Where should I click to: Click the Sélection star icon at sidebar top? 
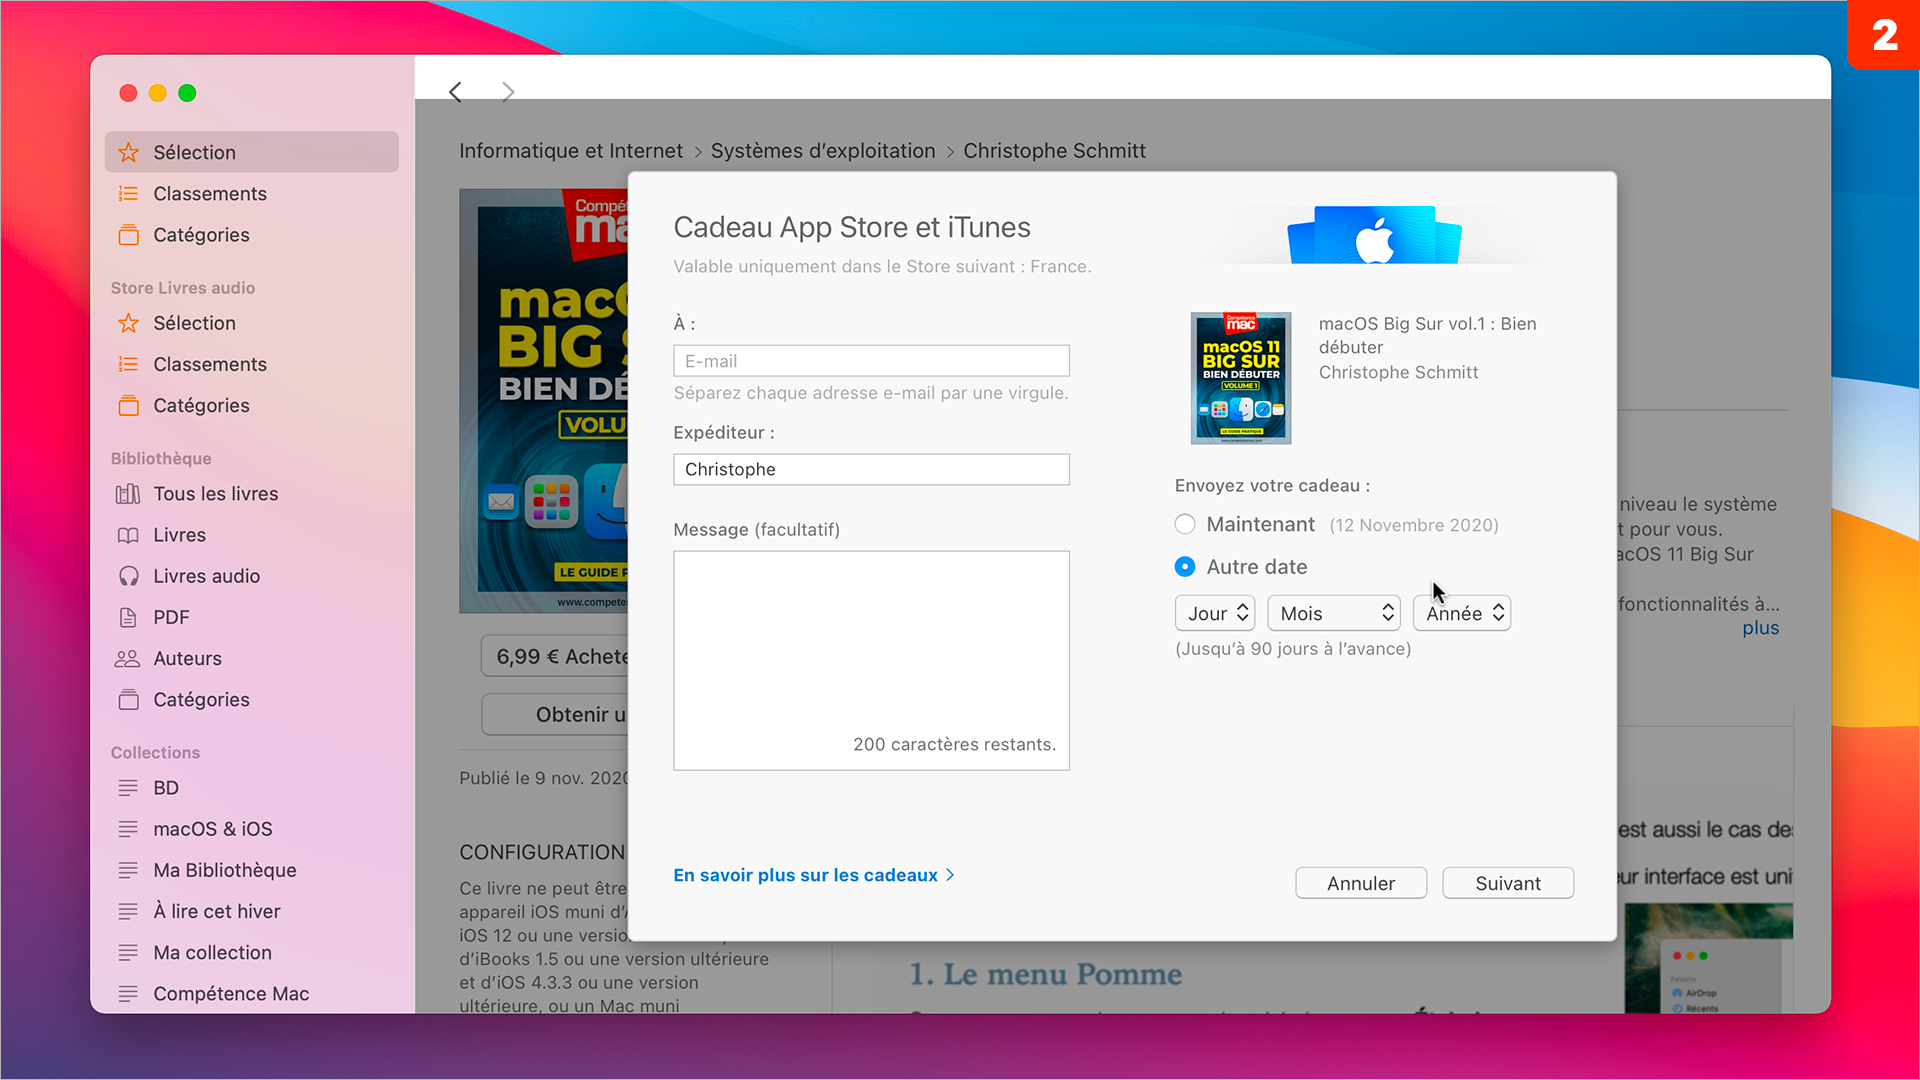[128, 152]
